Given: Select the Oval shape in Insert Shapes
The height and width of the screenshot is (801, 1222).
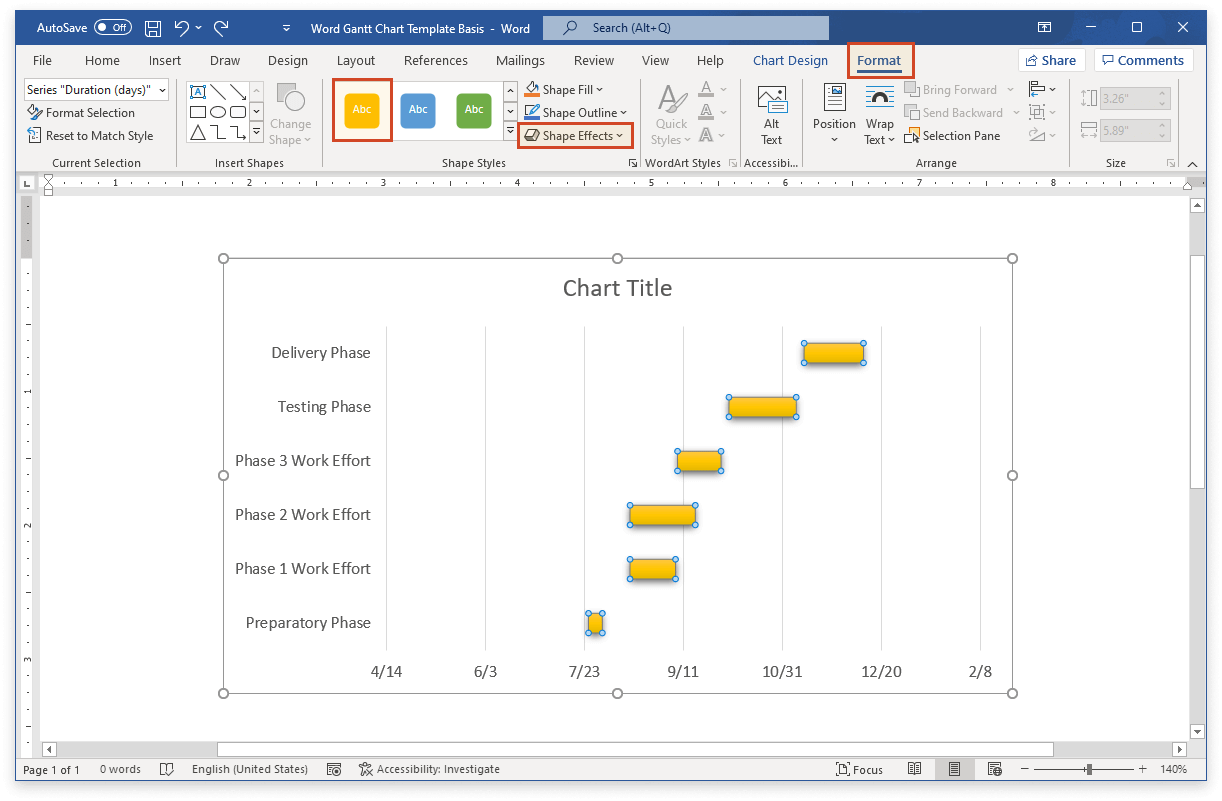Looking at the screenshot, I should click(x=218, y=112).
